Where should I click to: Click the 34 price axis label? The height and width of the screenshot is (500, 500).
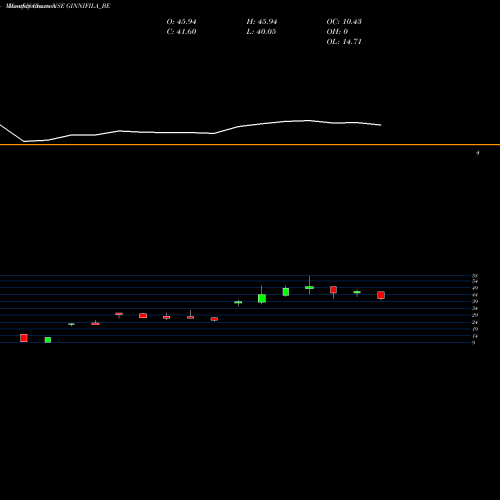pos(475,308)
